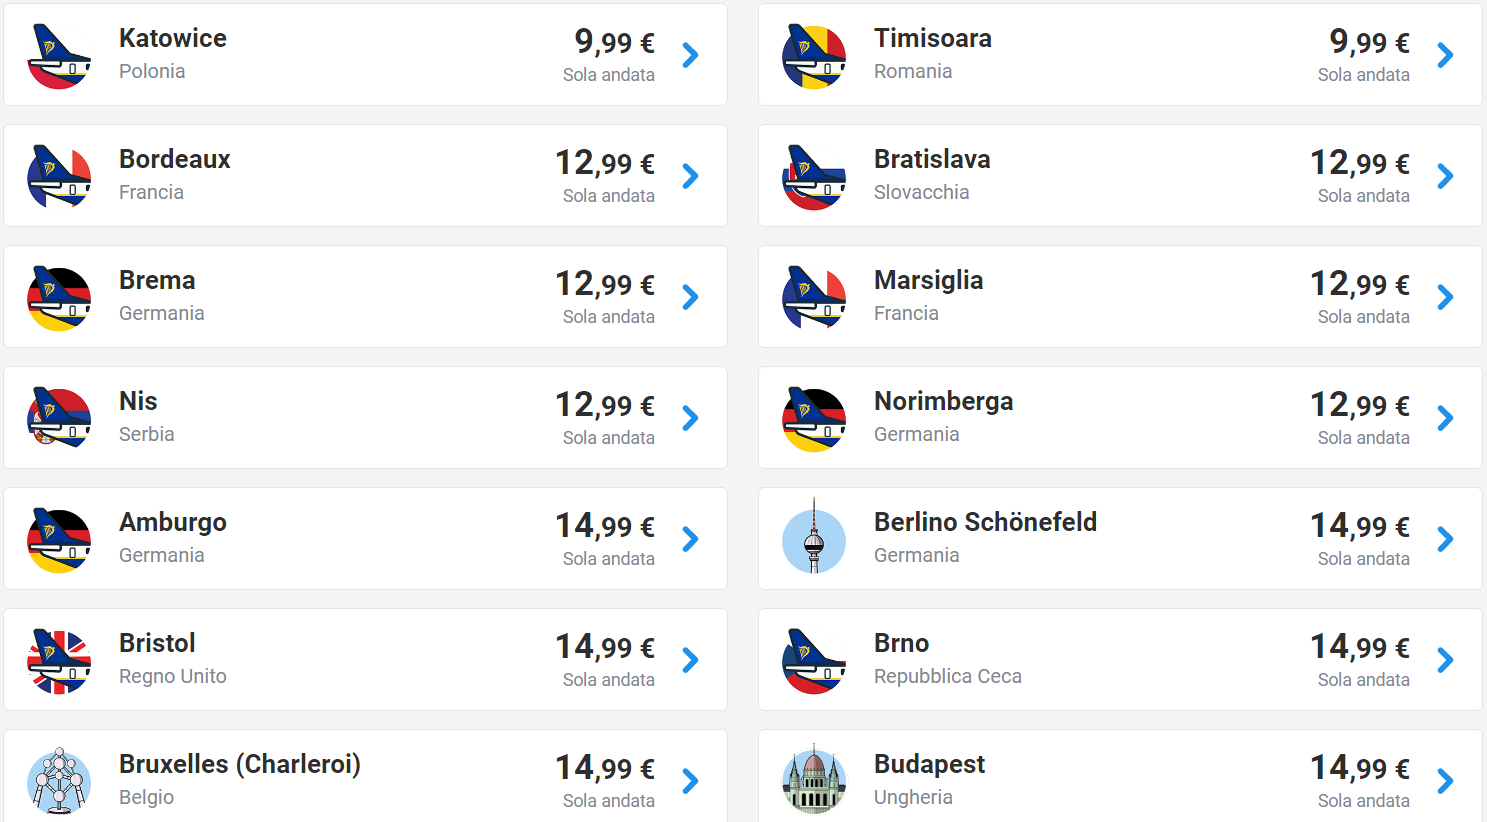
Task: Open Timisoara fare with its chevron arrow
Action: coord(1445,55)
